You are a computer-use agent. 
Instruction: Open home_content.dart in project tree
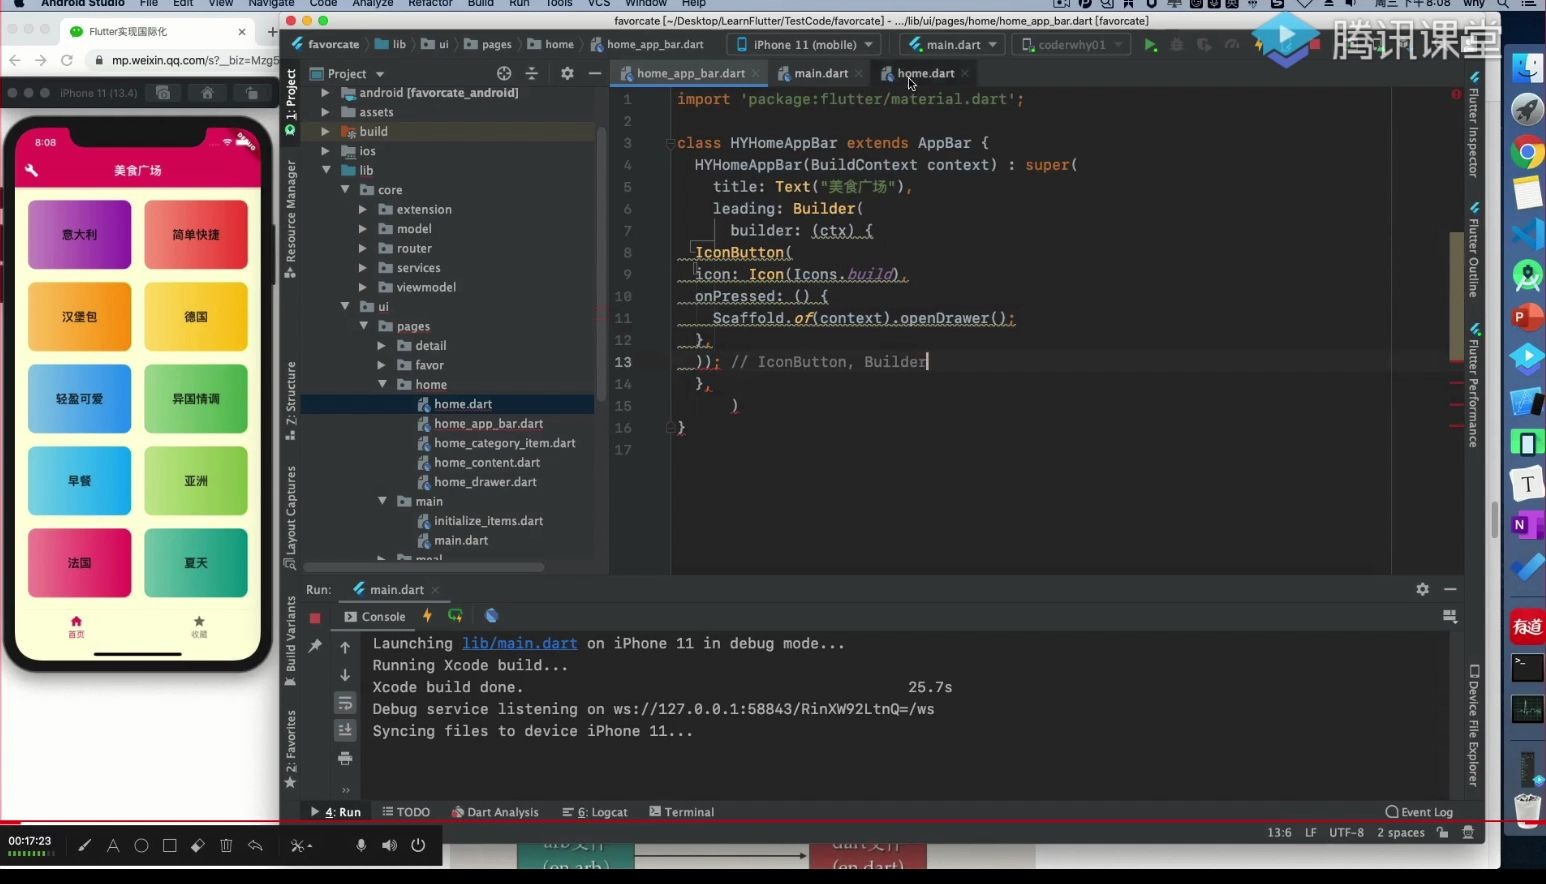click(x=487, y=462)
